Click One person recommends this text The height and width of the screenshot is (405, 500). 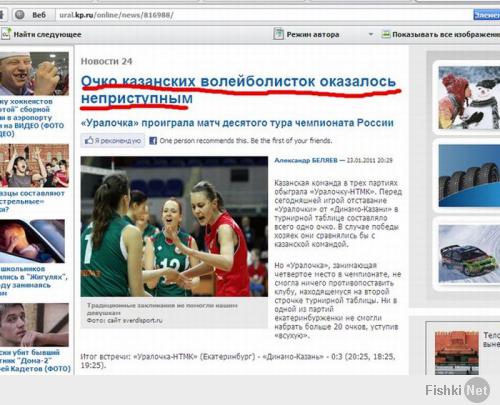(246, 141)
